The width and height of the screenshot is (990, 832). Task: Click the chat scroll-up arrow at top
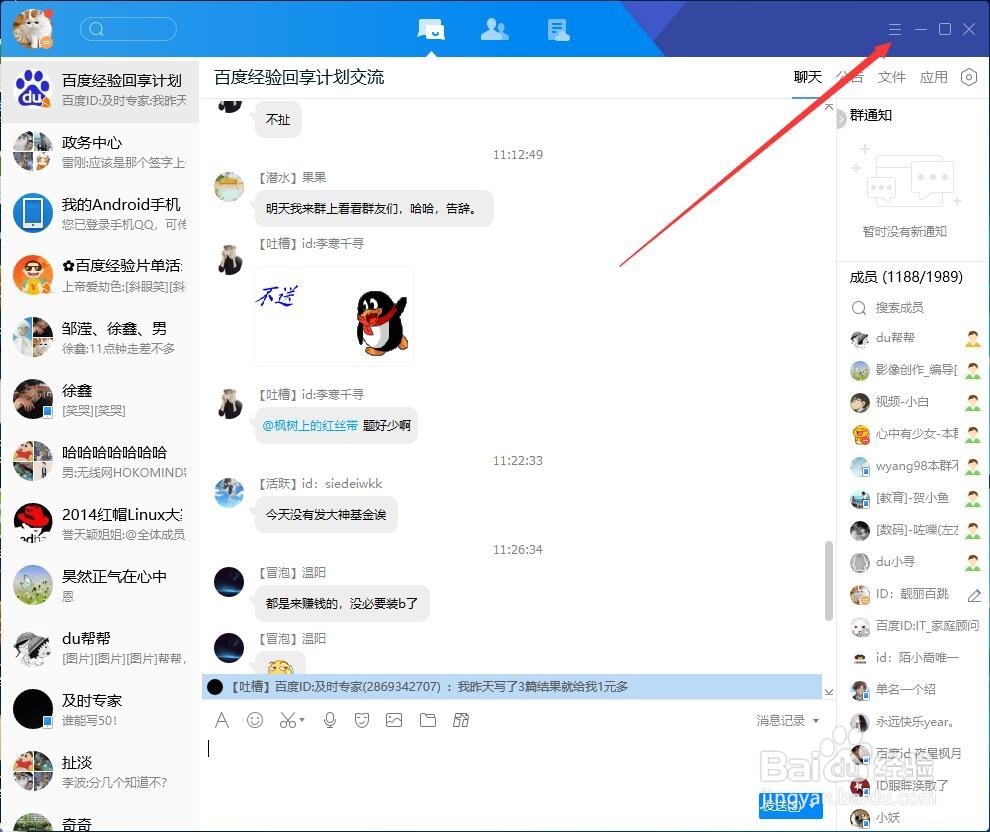pos(828,107)
